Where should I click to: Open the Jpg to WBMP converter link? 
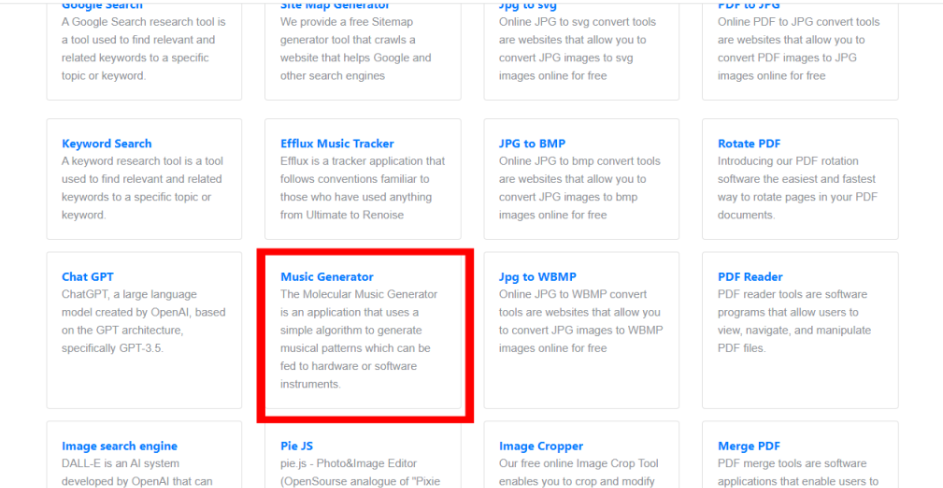click(x=537, y=277)
